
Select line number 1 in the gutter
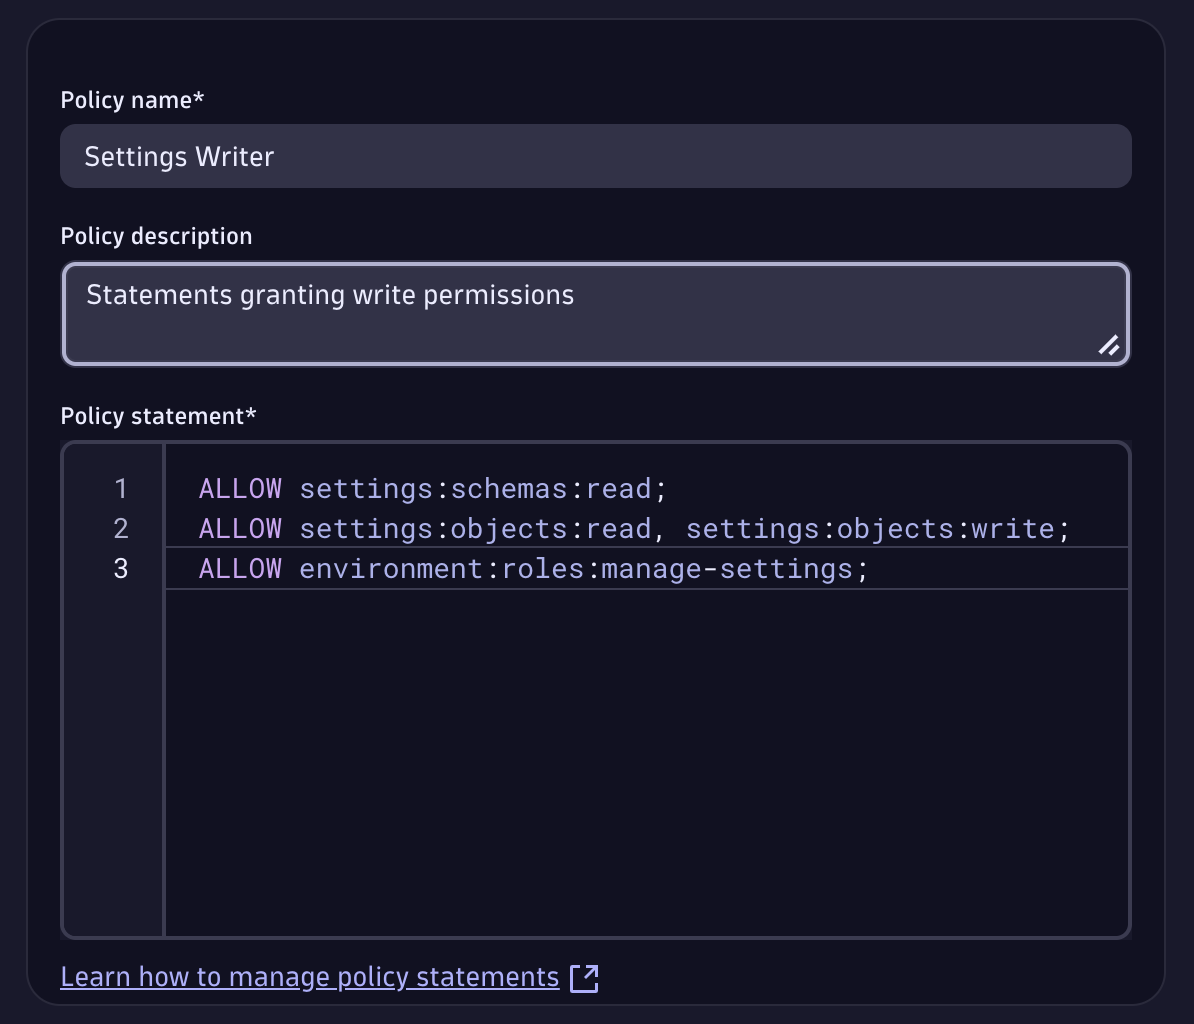click(x=121, y=489)
